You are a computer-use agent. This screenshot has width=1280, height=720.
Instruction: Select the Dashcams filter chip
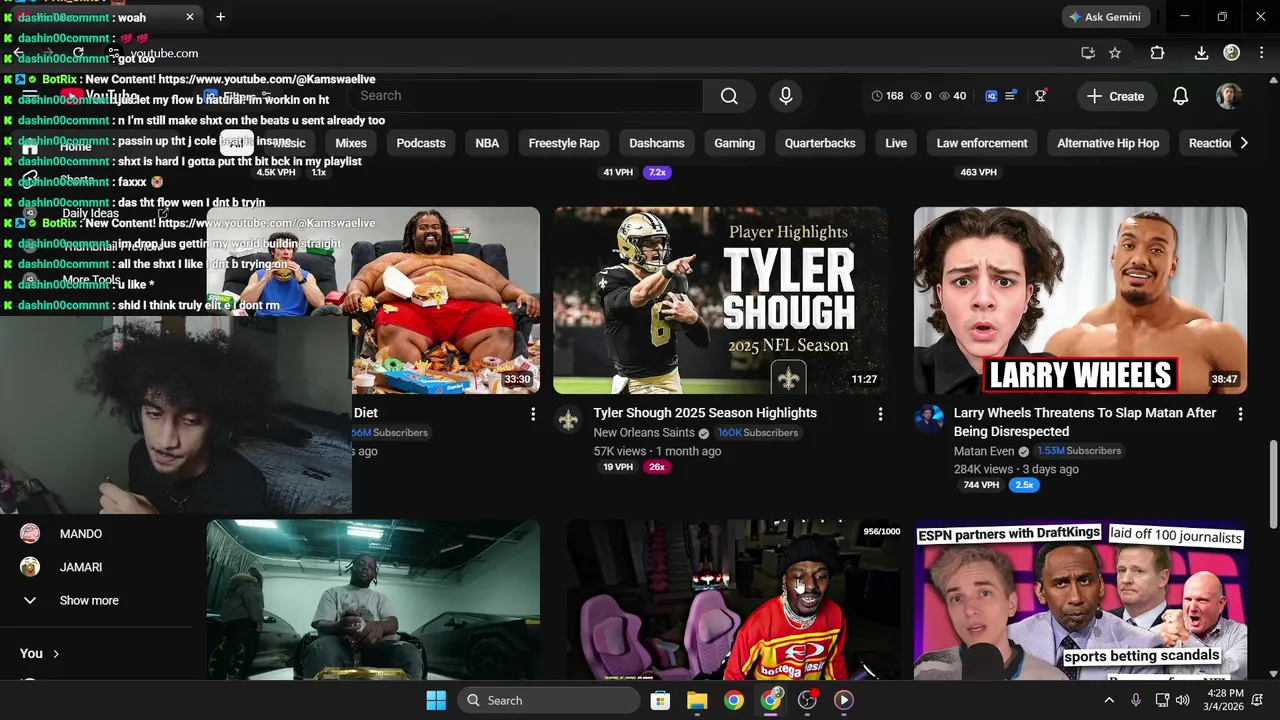click(657, 143)
